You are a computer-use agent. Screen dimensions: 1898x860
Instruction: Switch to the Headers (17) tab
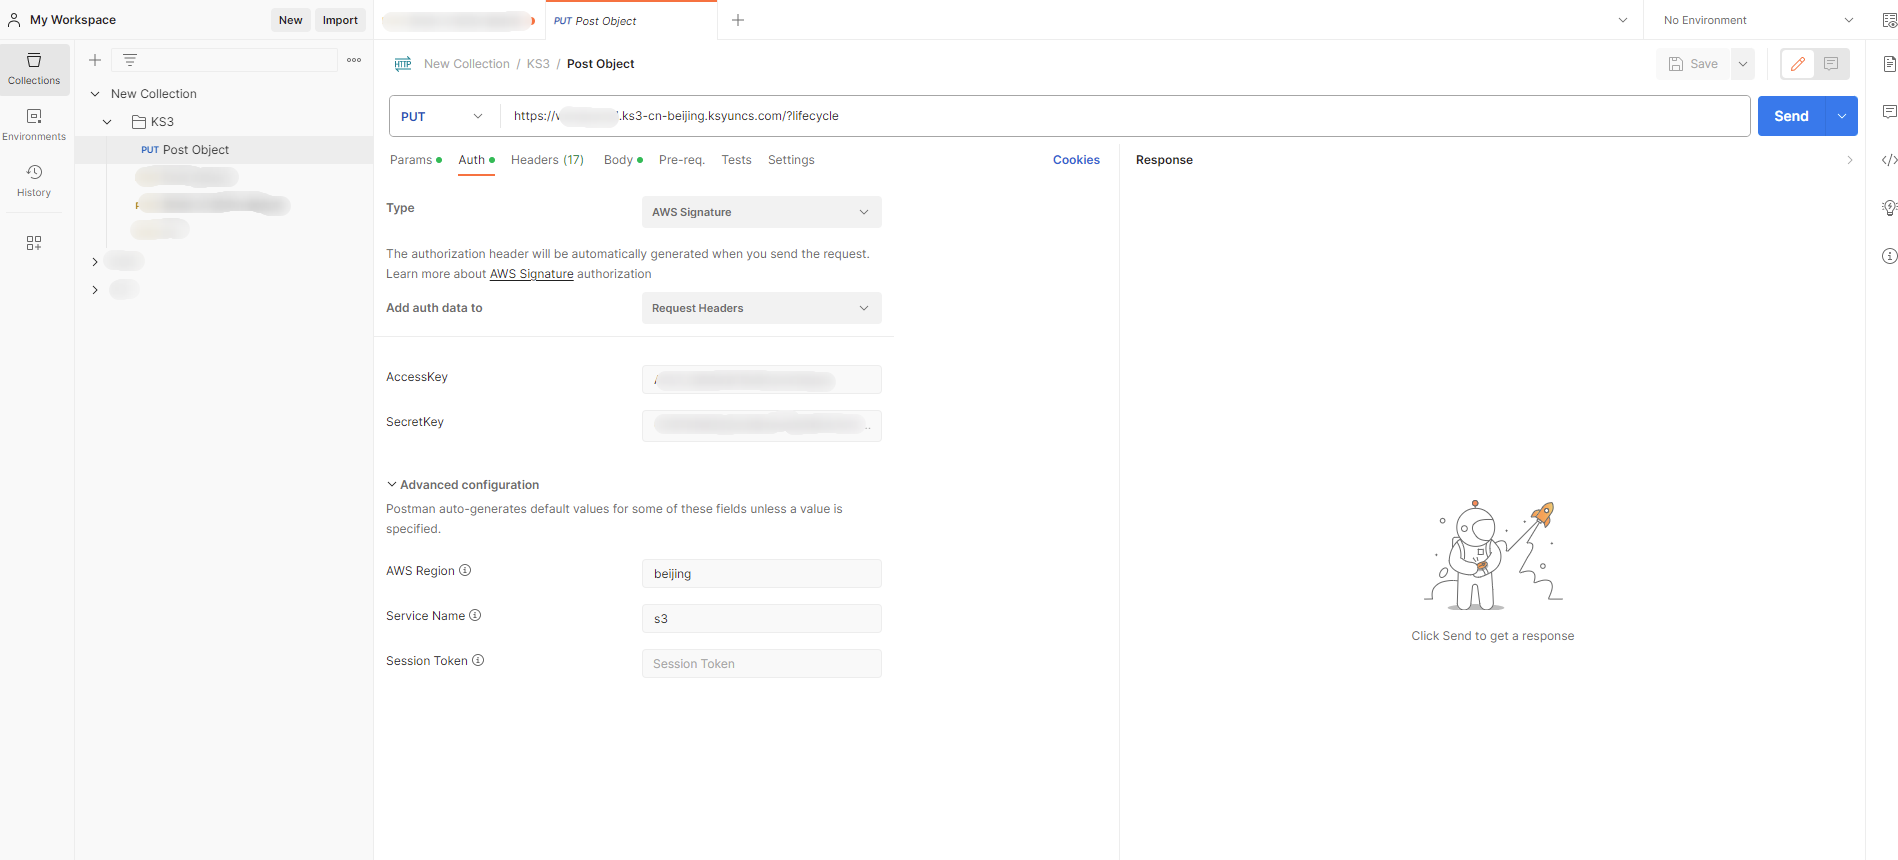[547, 160]
